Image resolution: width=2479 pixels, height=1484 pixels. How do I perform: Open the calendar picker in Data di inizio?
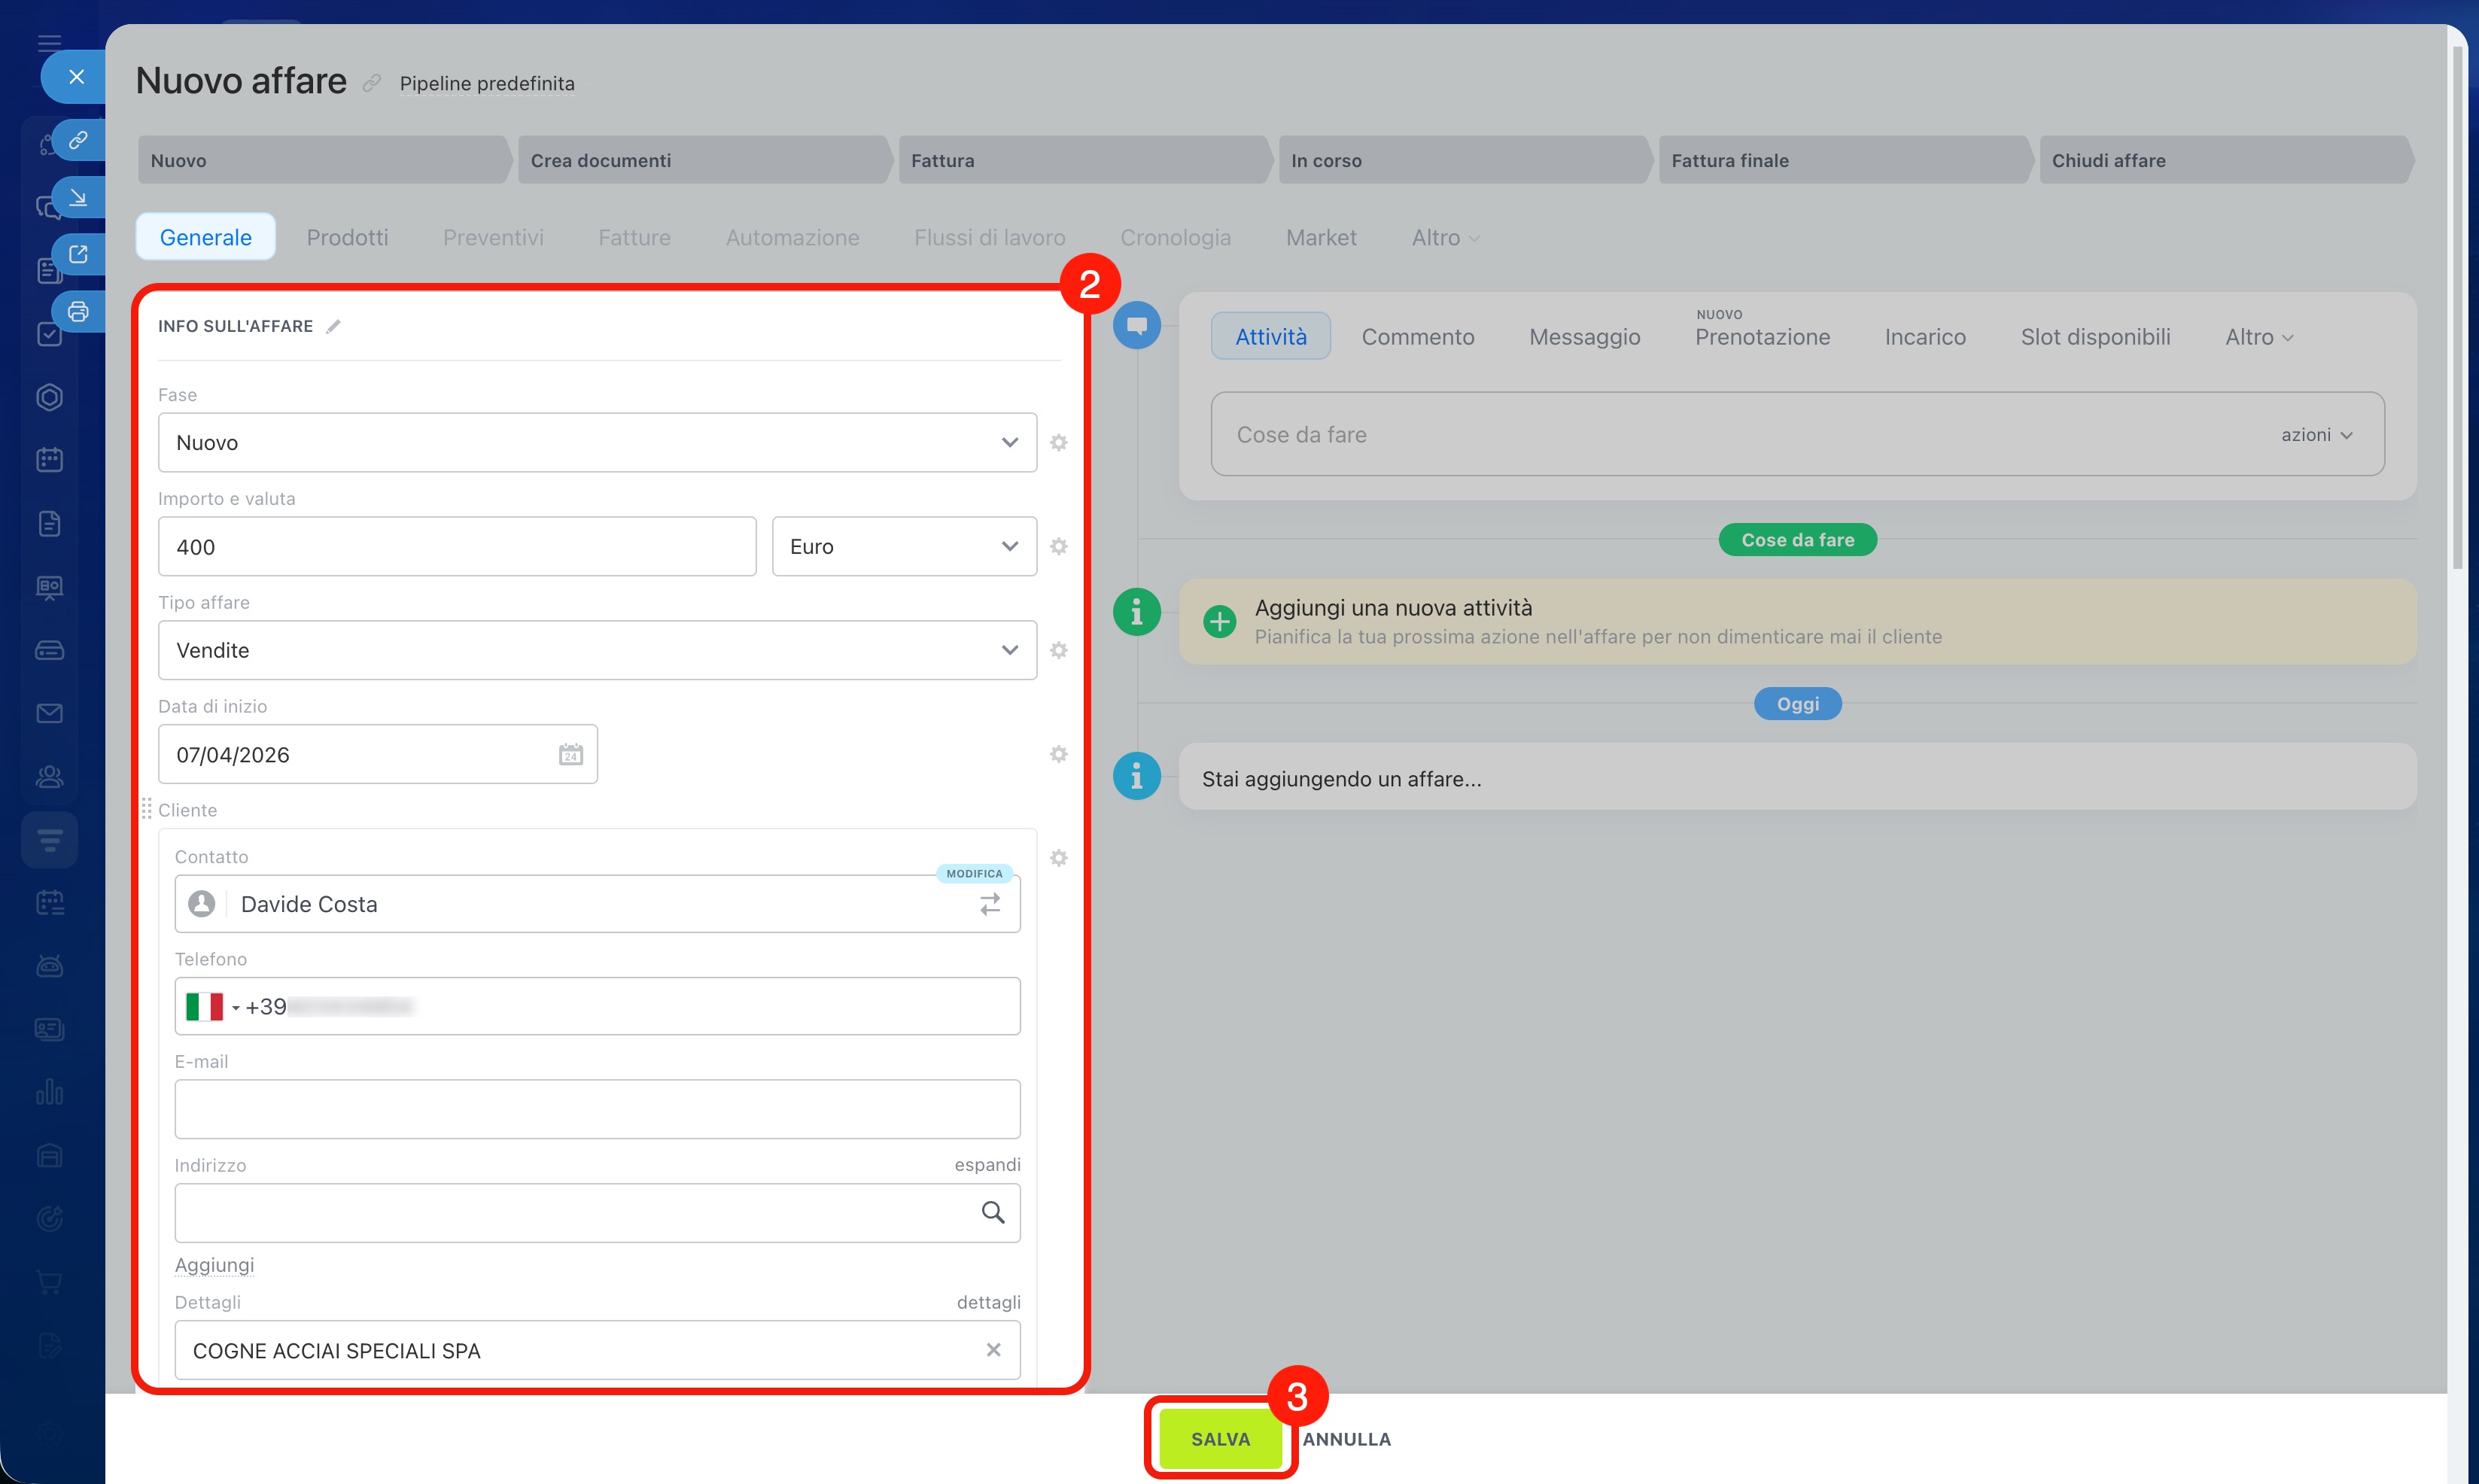[570, 754]
